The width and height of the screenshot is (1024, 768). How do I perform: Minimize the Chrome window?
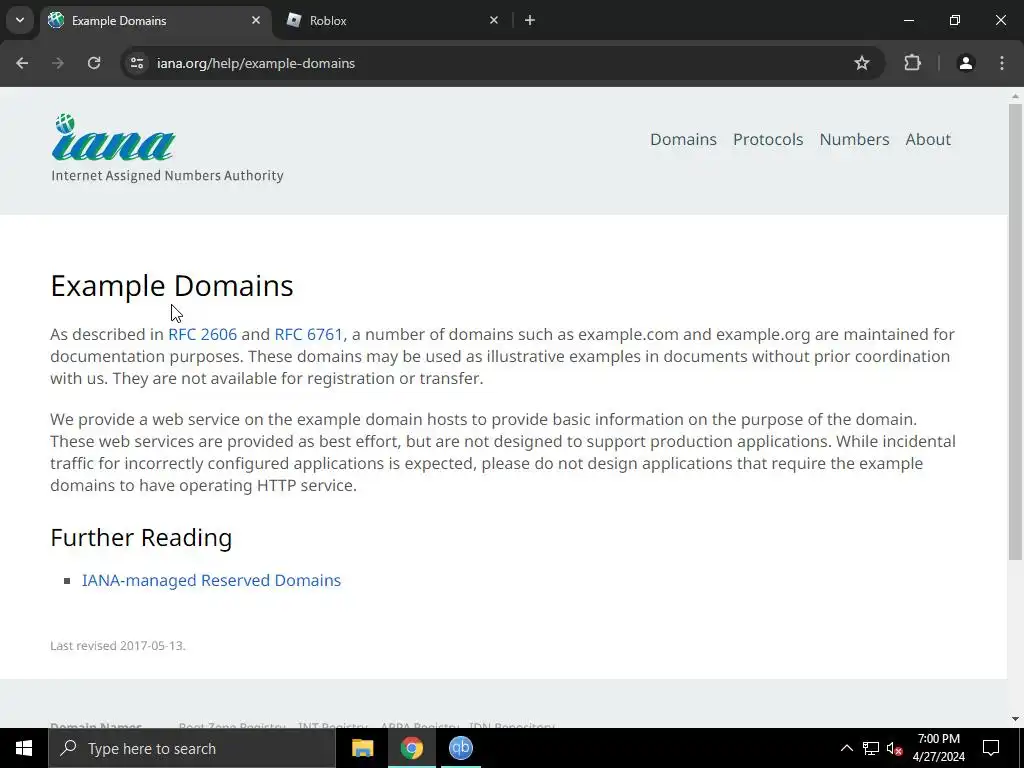908,20
